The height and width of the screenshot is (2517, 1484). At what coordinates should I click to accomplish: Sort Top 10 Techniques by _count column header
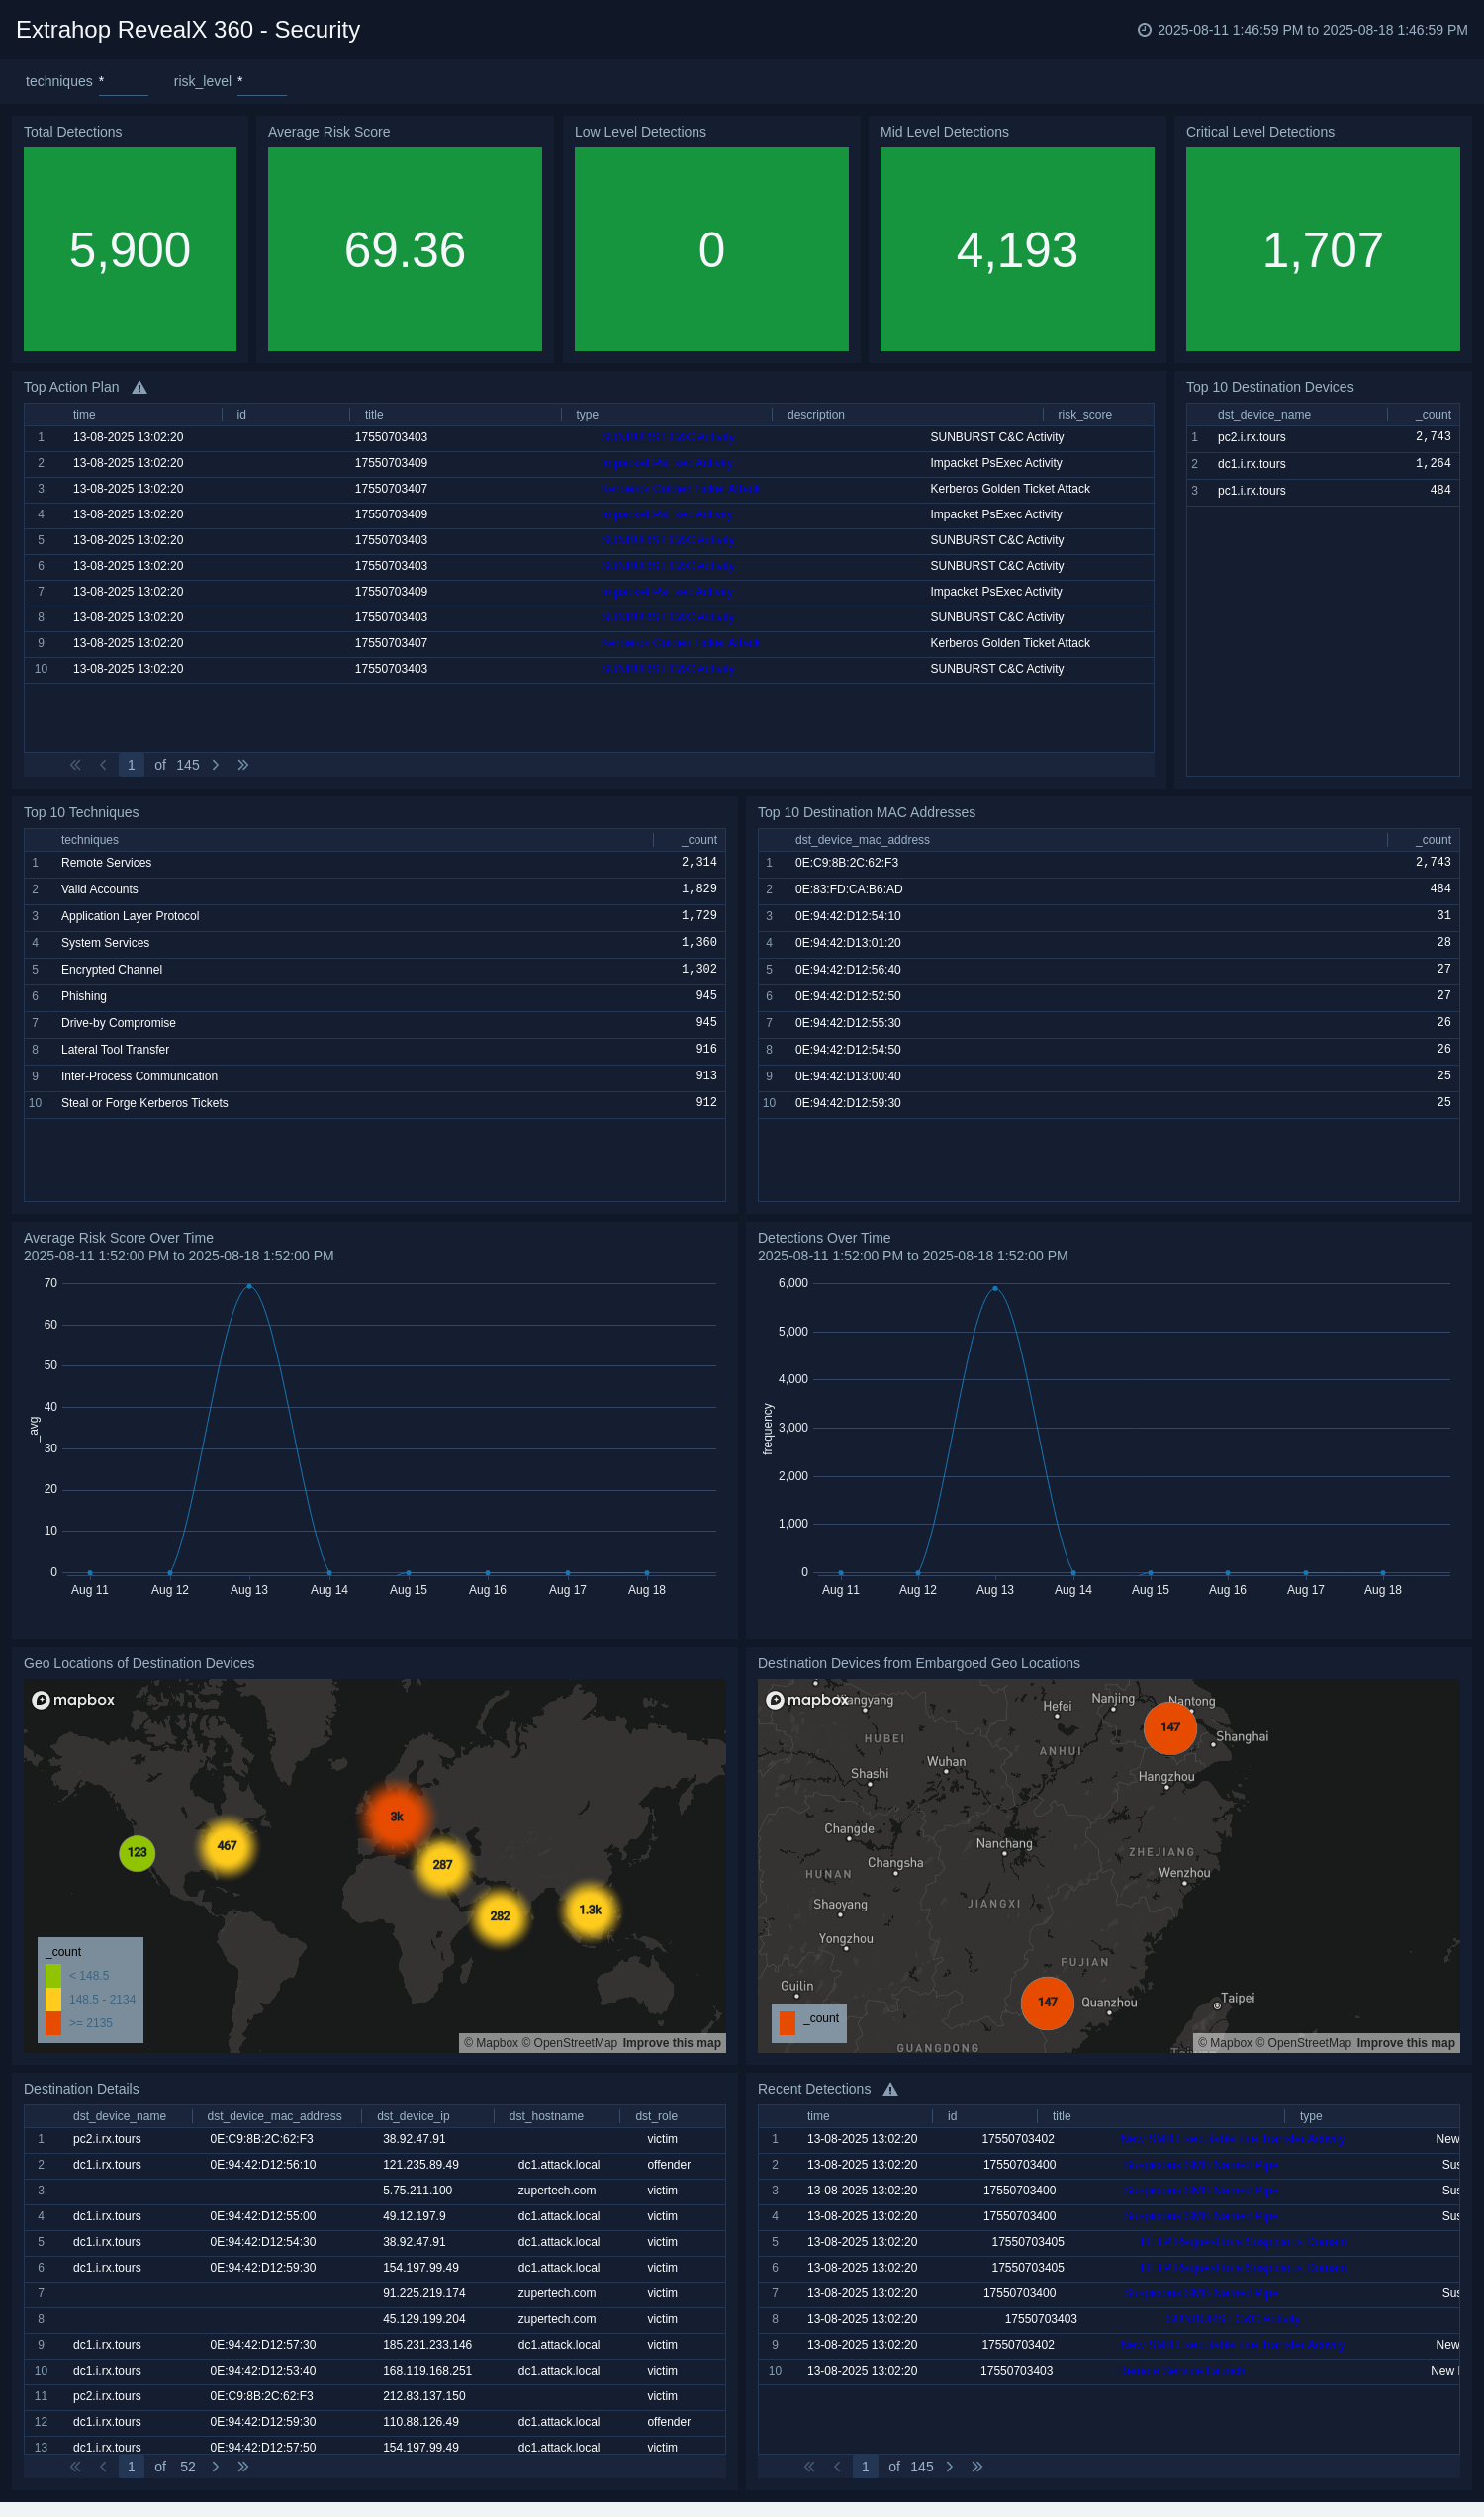[699, 840]
